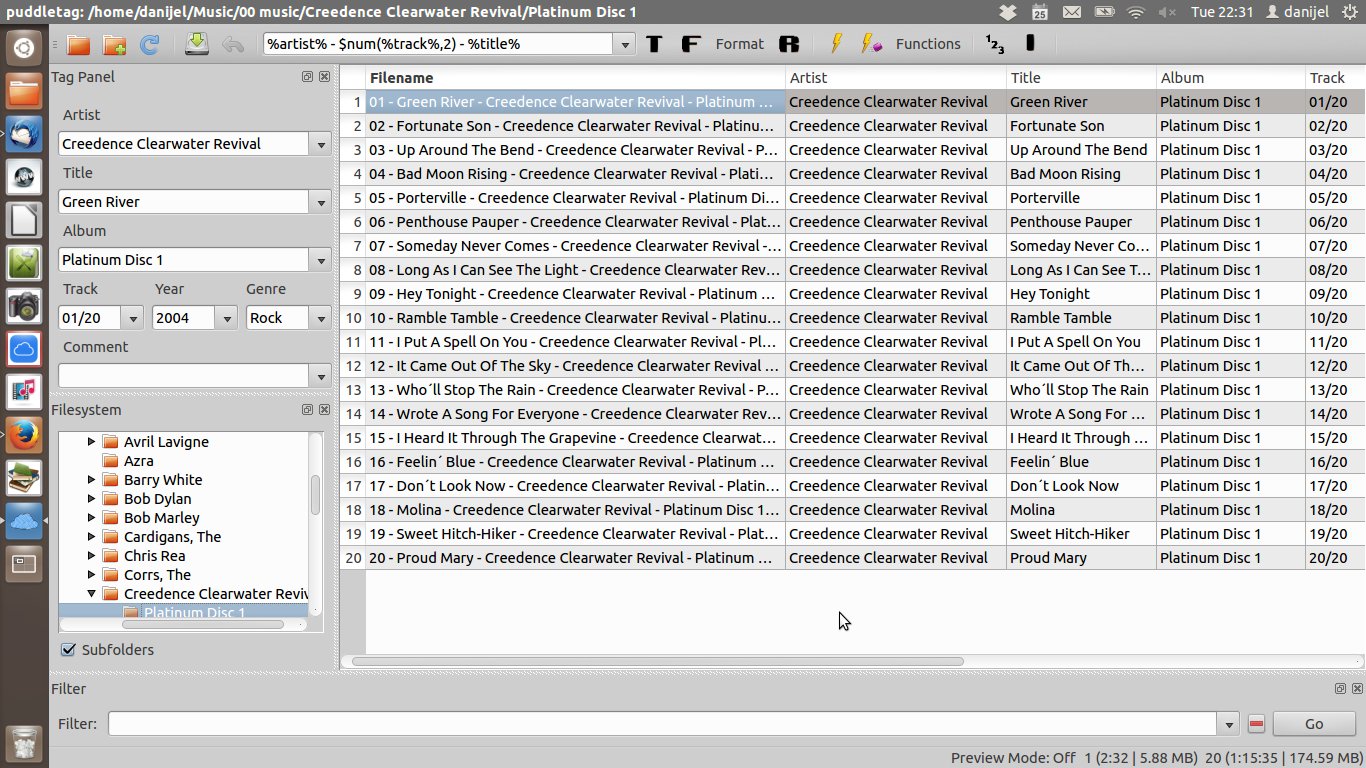Open the Album field dropdown in Tag Panel

coord(321,260)
